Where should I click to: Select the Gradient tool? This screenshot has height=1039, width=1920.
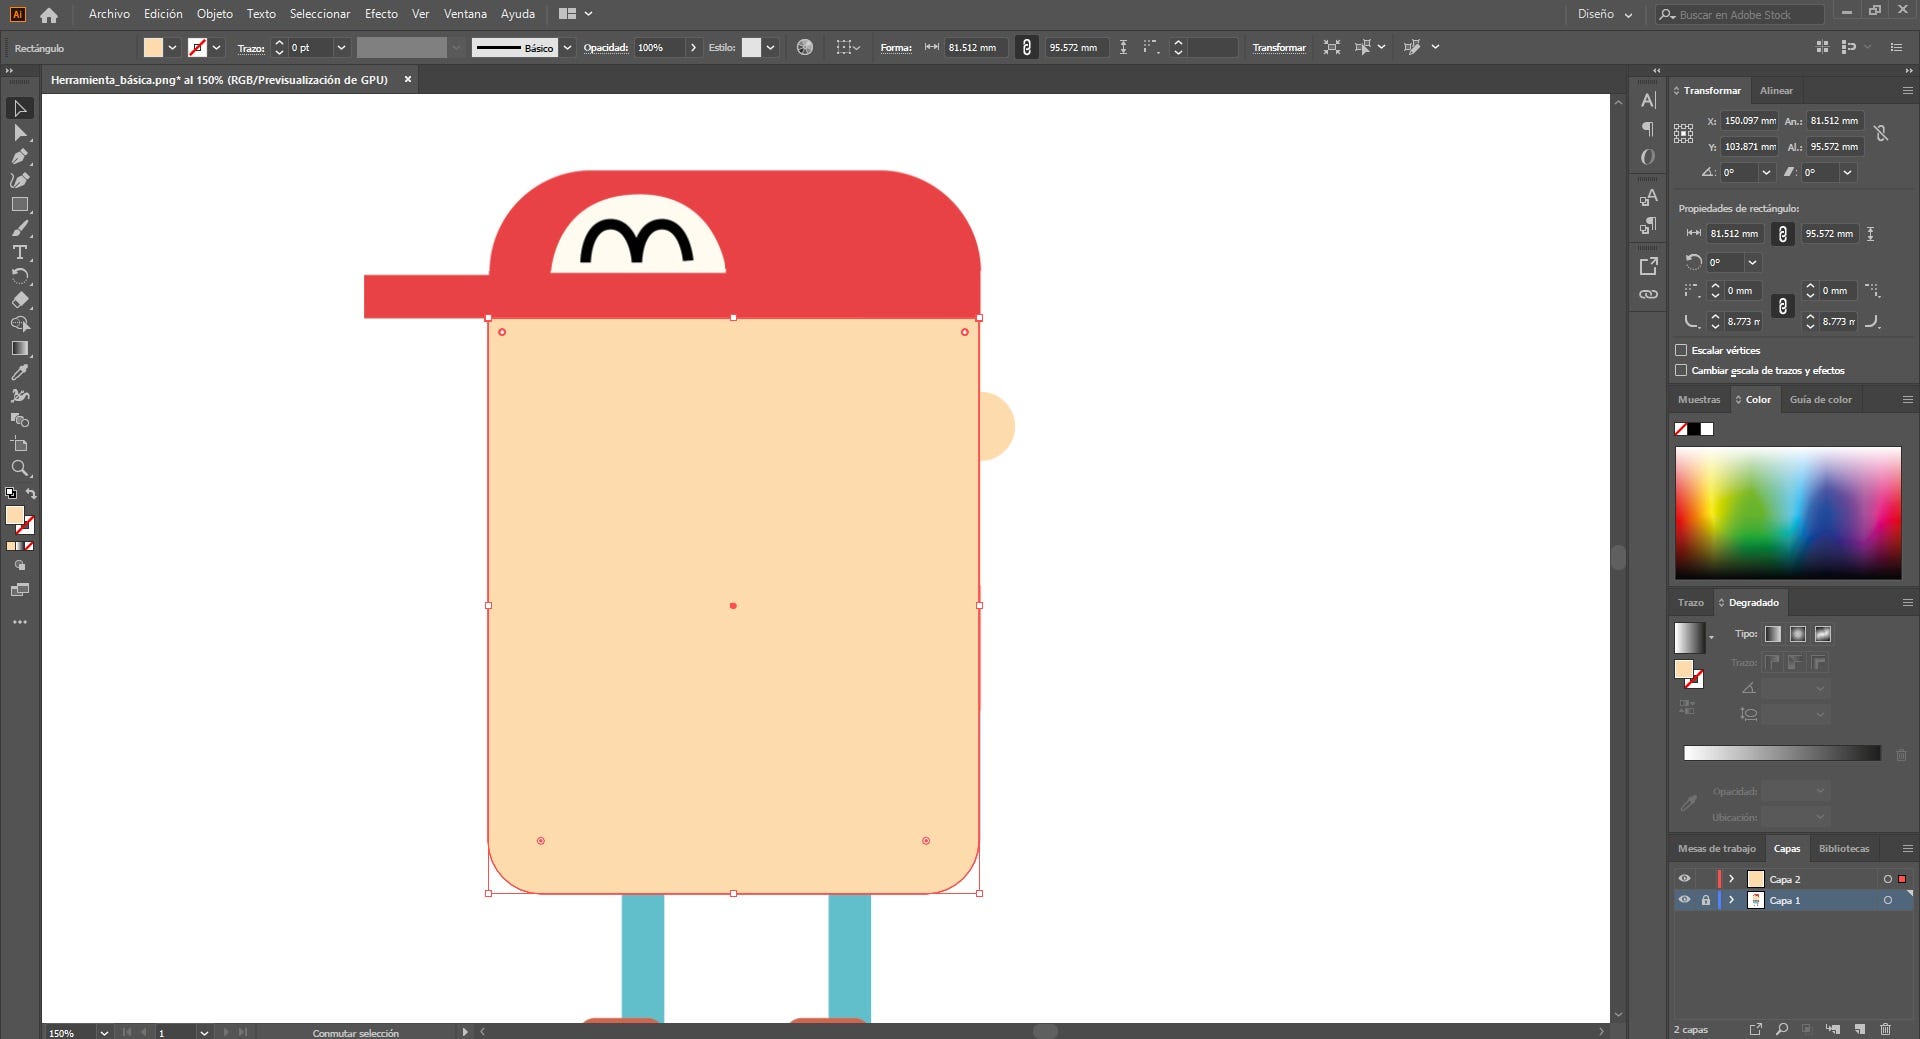tap(19, 348)
